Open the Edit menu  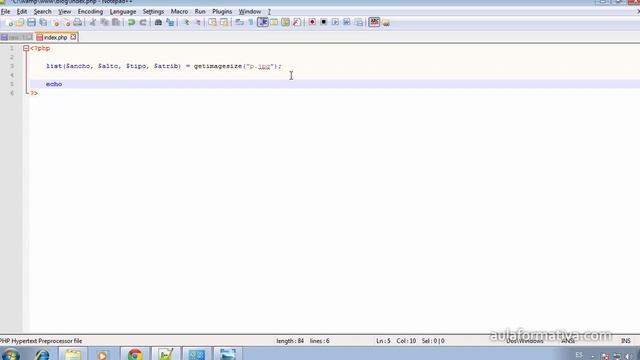(22, 11)
